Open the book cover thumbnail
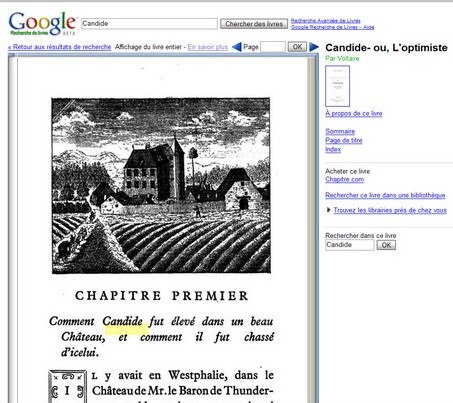The image size is (453, 403). (x=337, y=86)
